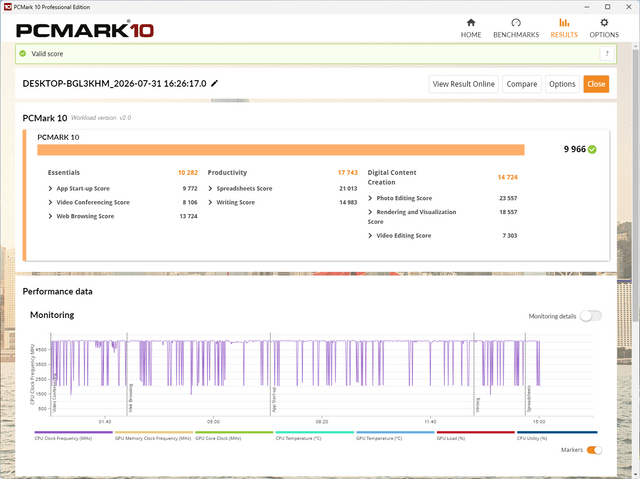
Task: Expand App Start-up Score details
Action: point(50,188)
